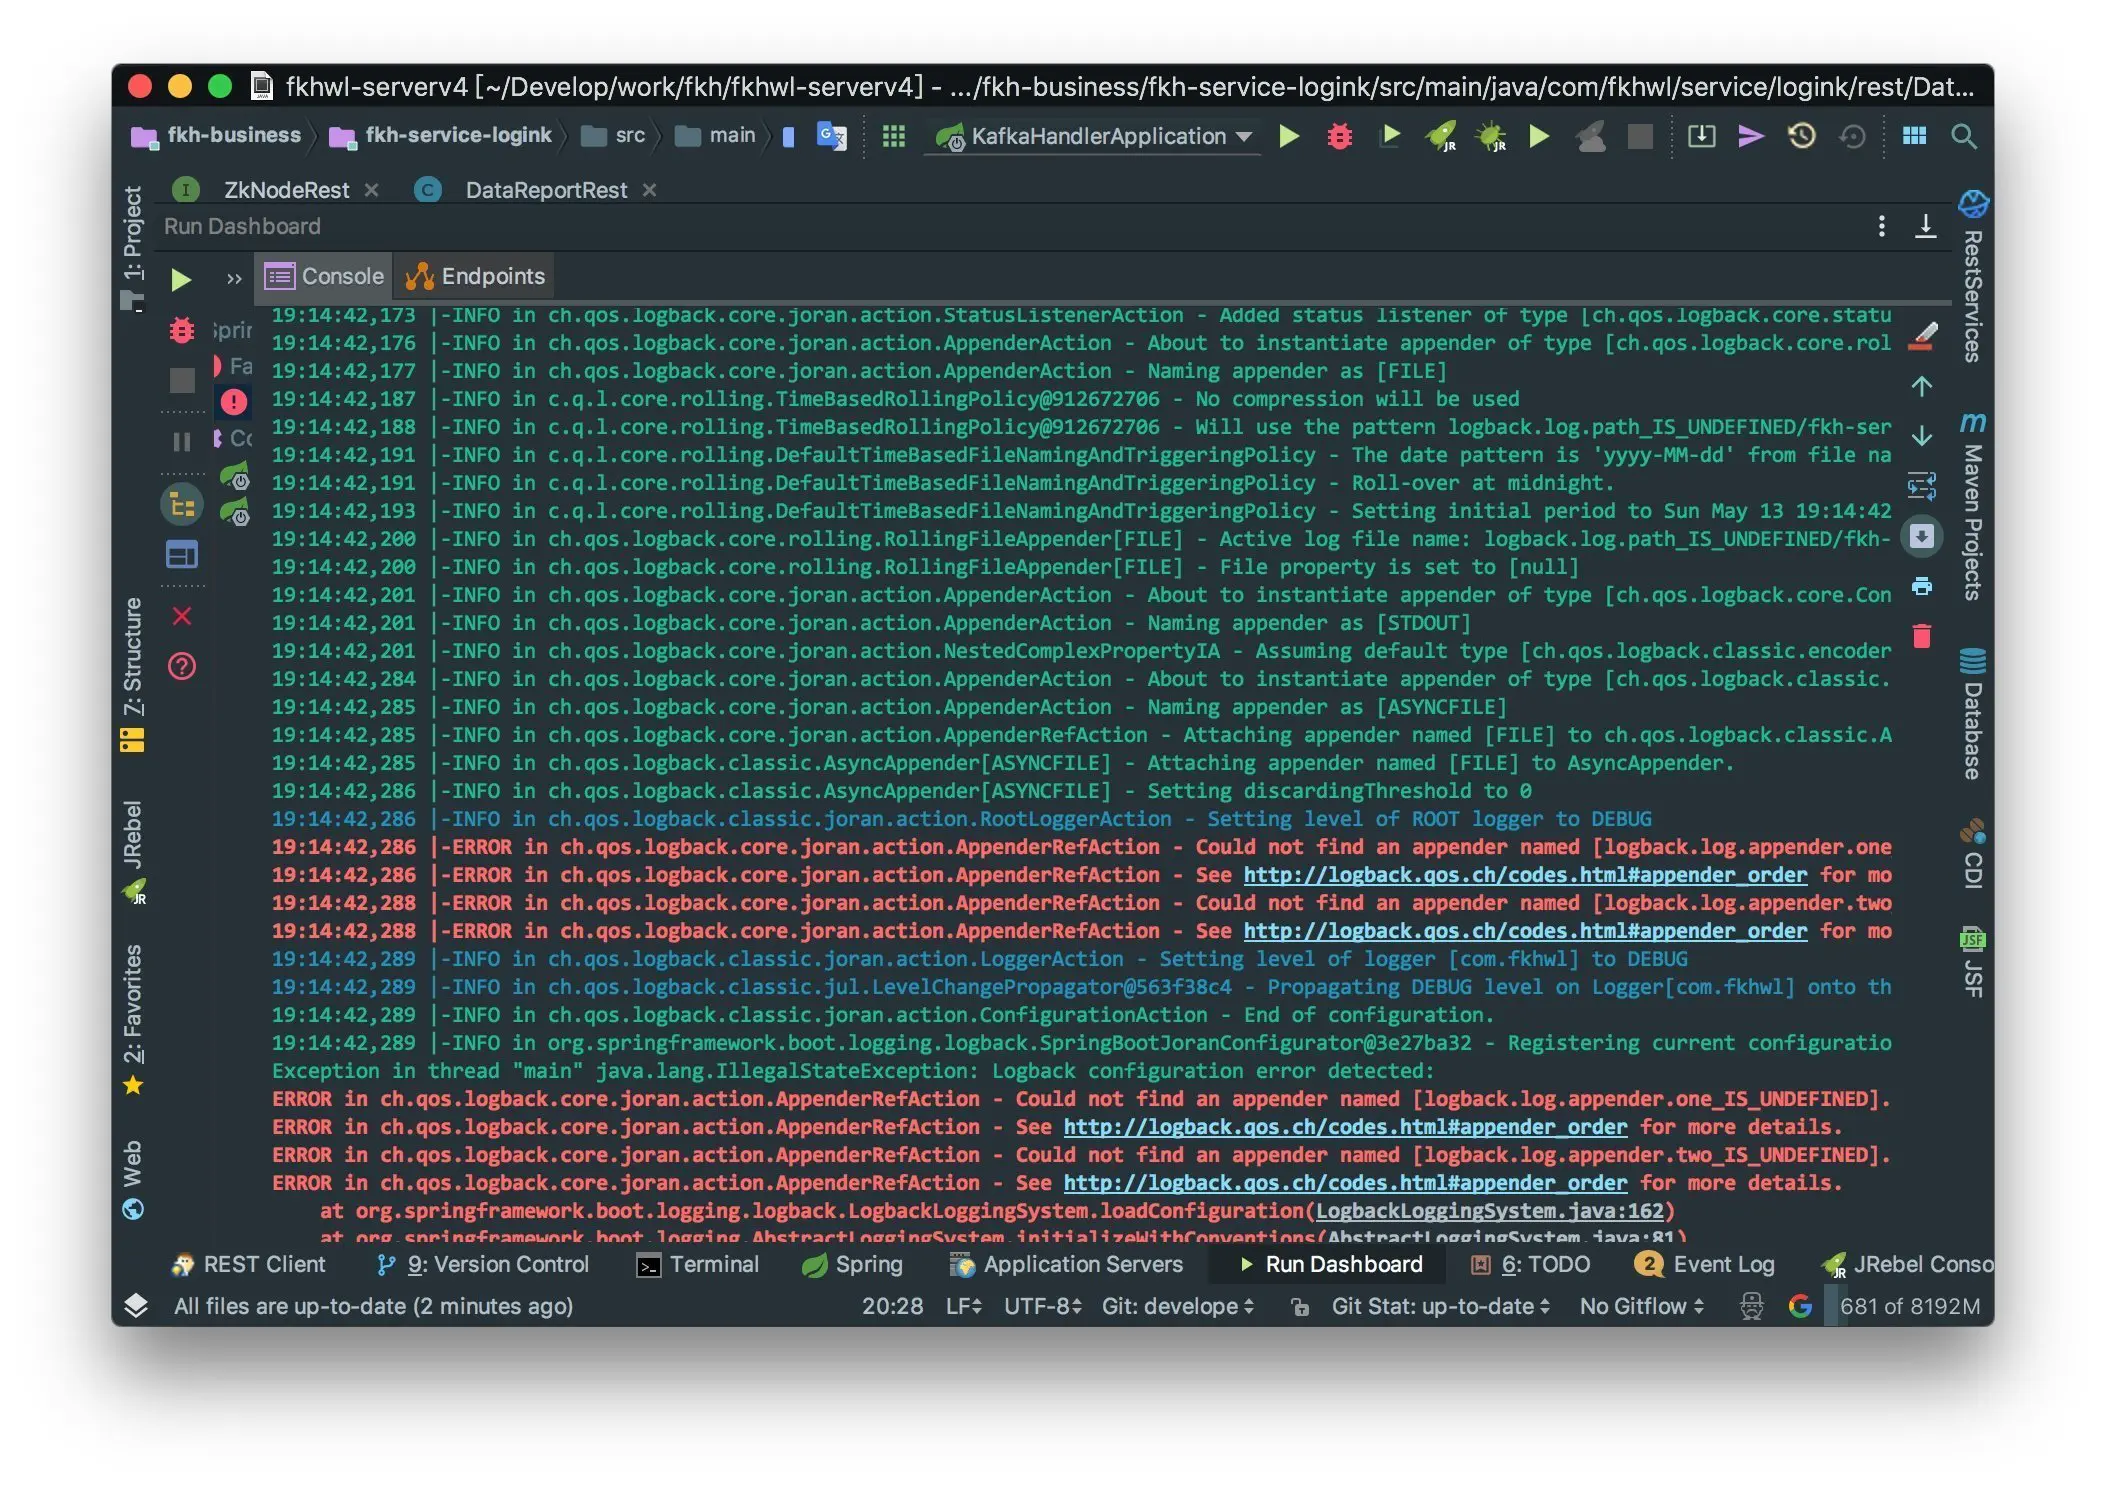The width and height of the screenshot is (2106, 1486).
Task: Expand the hidden toolbar items chevron
Action: [234, 279]
